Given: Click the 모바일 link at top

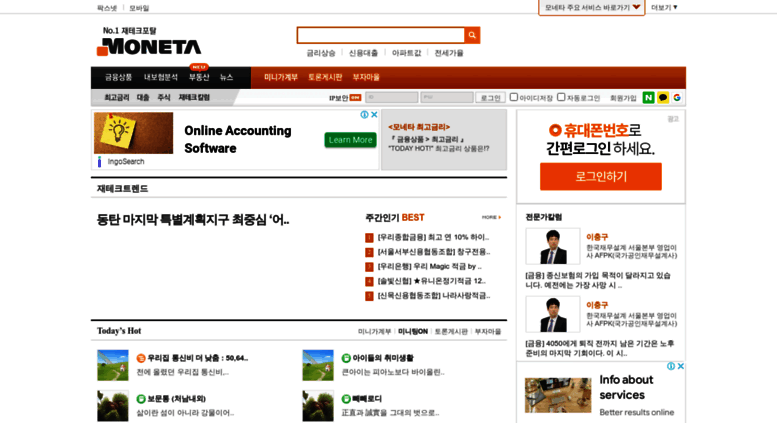Looking at the screenshot, I should (x=139, y=8).
